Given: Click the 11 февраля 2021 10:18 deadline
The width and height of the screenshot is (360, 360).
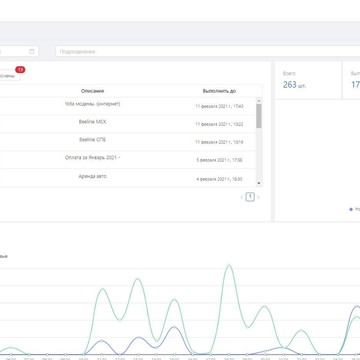Looking at the screenshot, I should point(219,142).
